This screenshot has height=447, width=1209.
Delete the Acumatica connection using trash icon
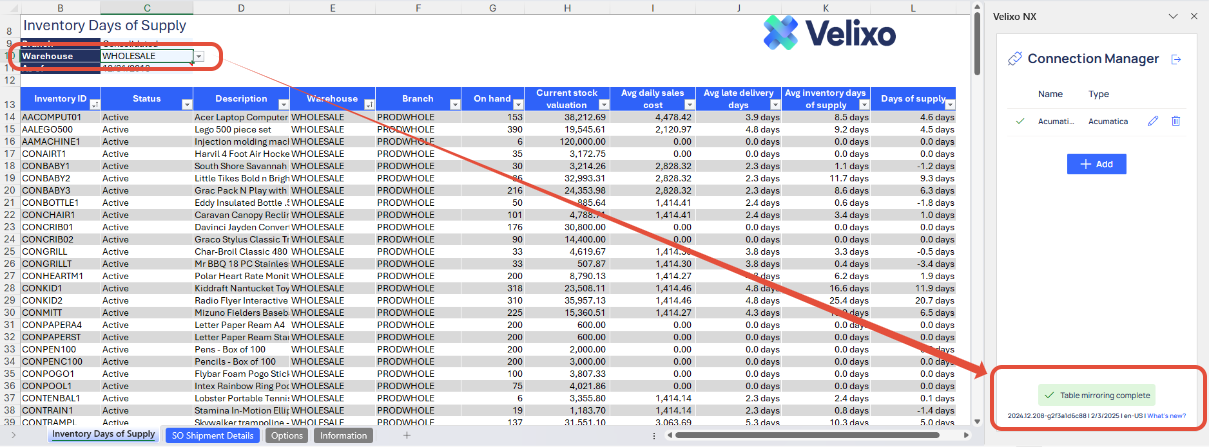click(1176, 121)
